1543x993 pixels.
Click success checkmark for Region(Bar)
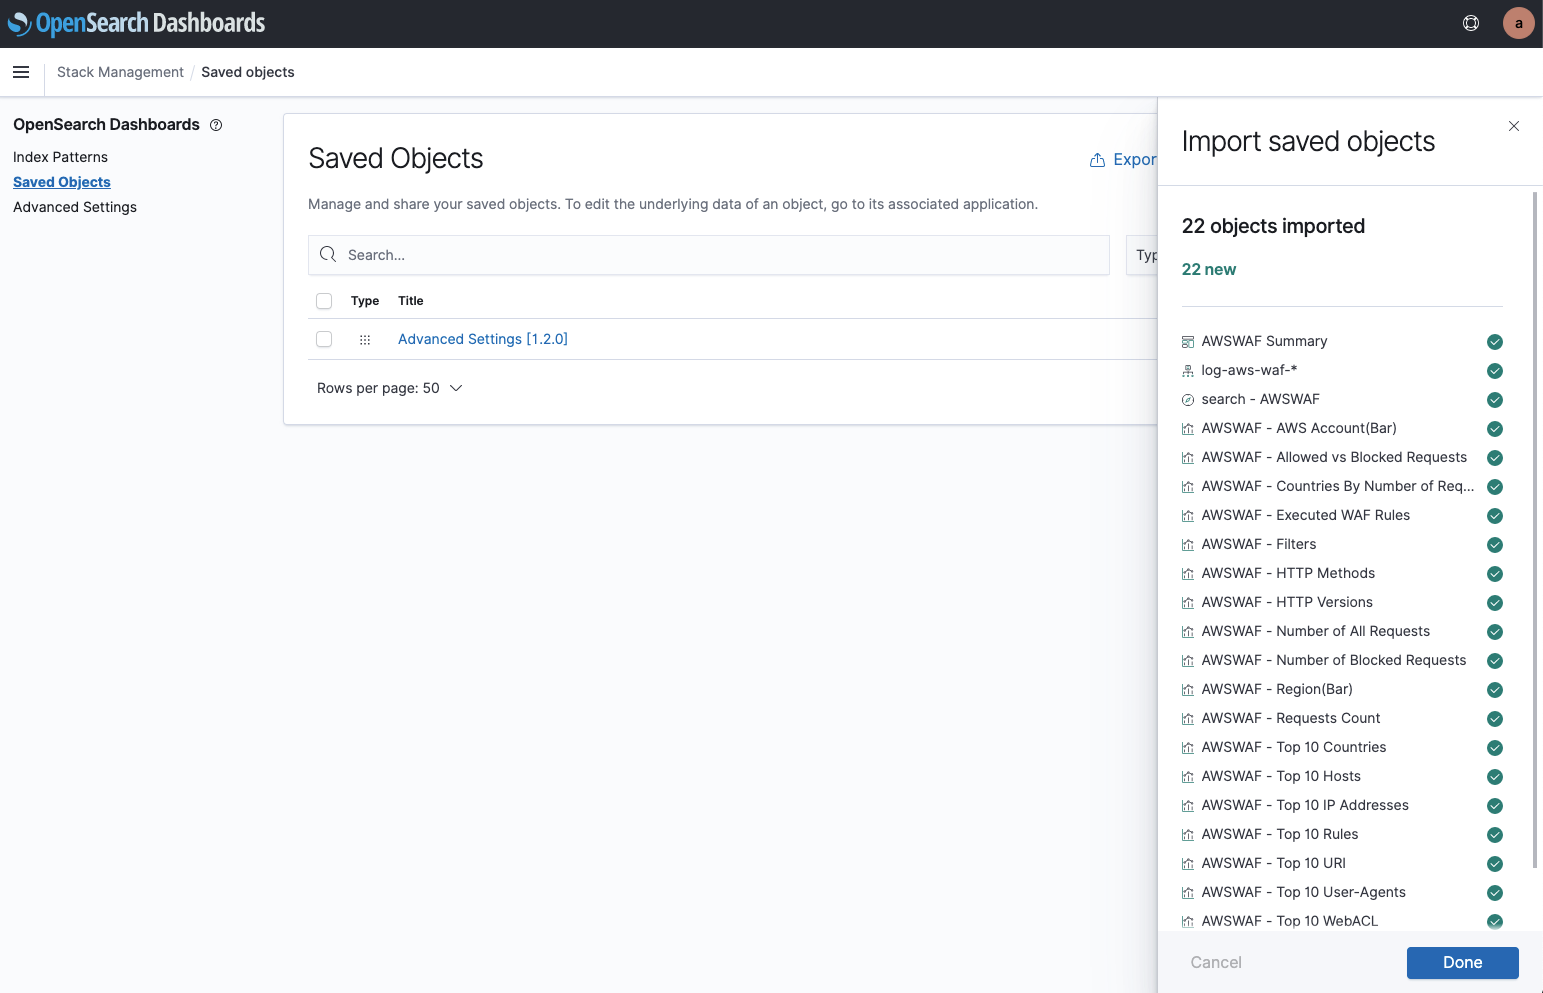(1495, 690)
